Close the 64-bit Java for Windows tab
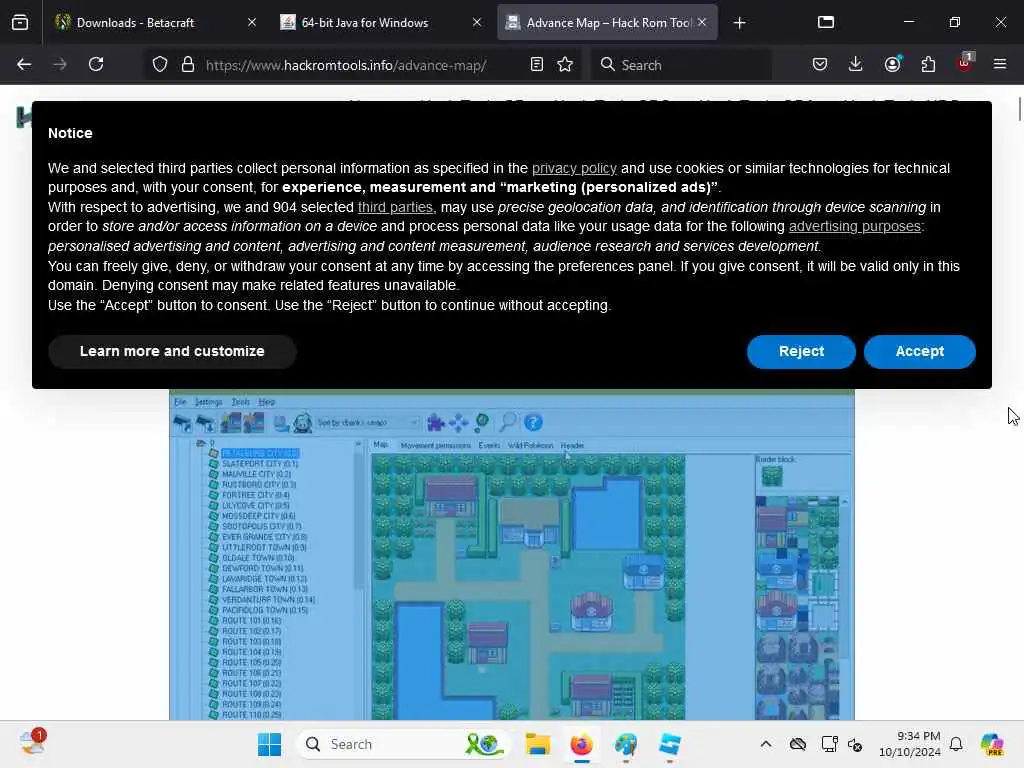 coord(477,23)
